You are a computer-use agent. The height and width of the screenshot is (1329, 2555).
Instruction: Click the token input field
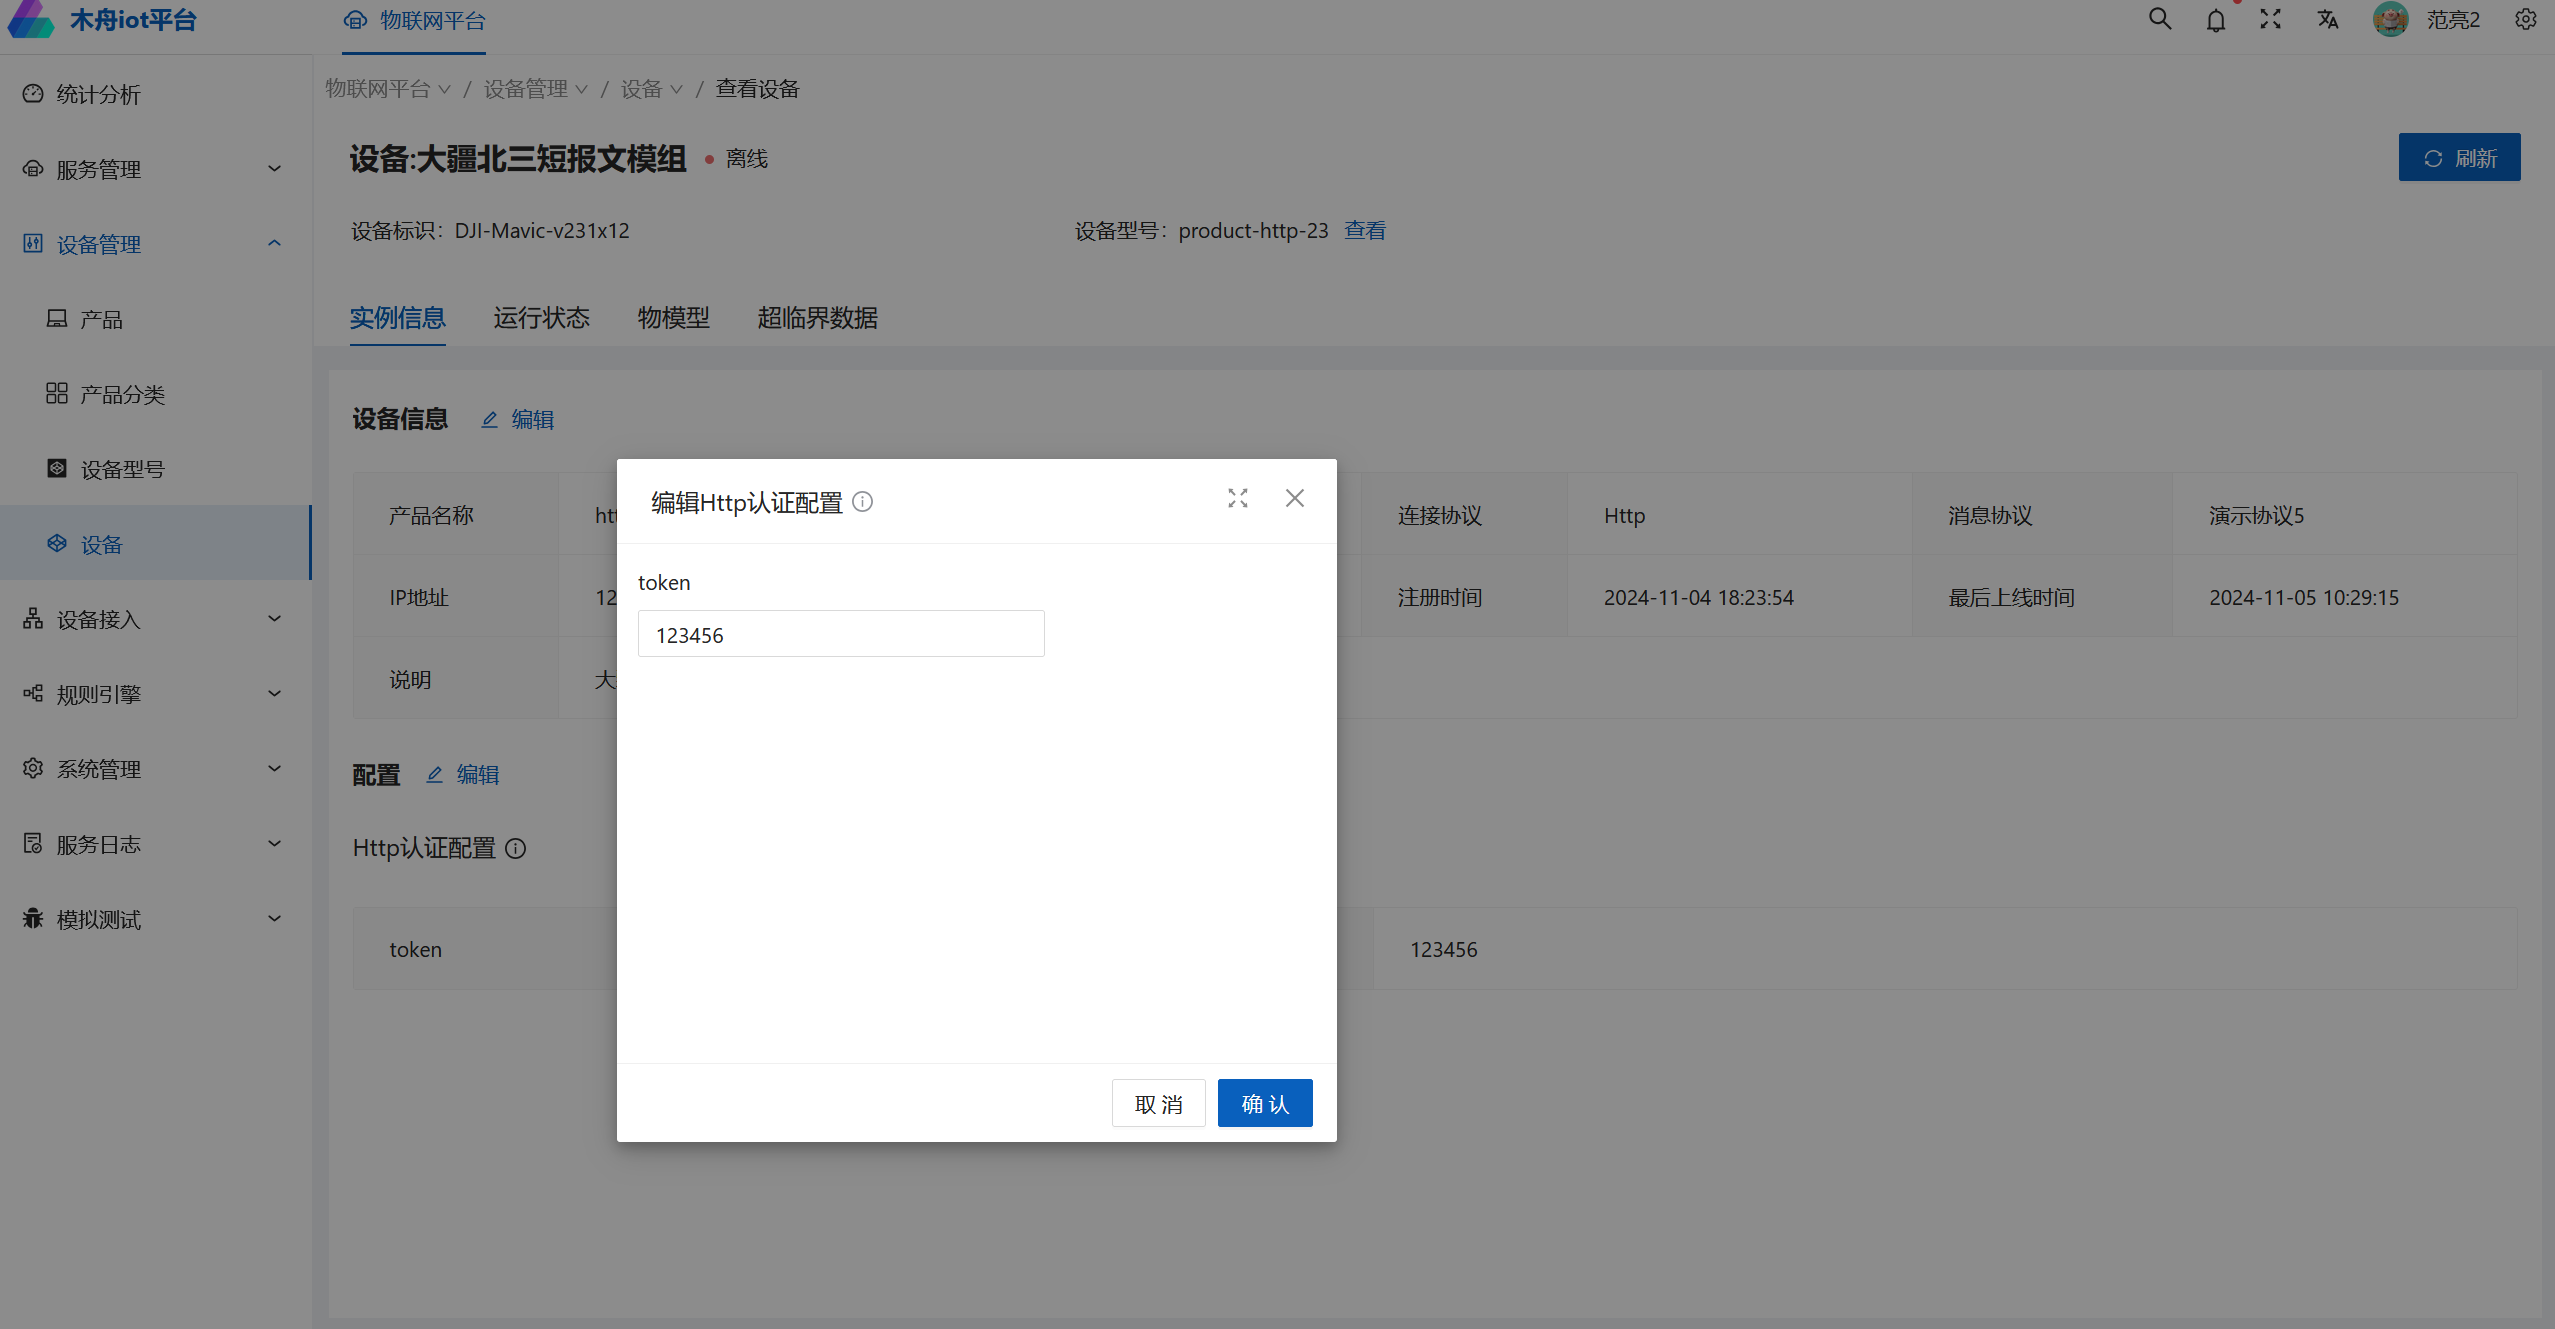coord(840,634)
